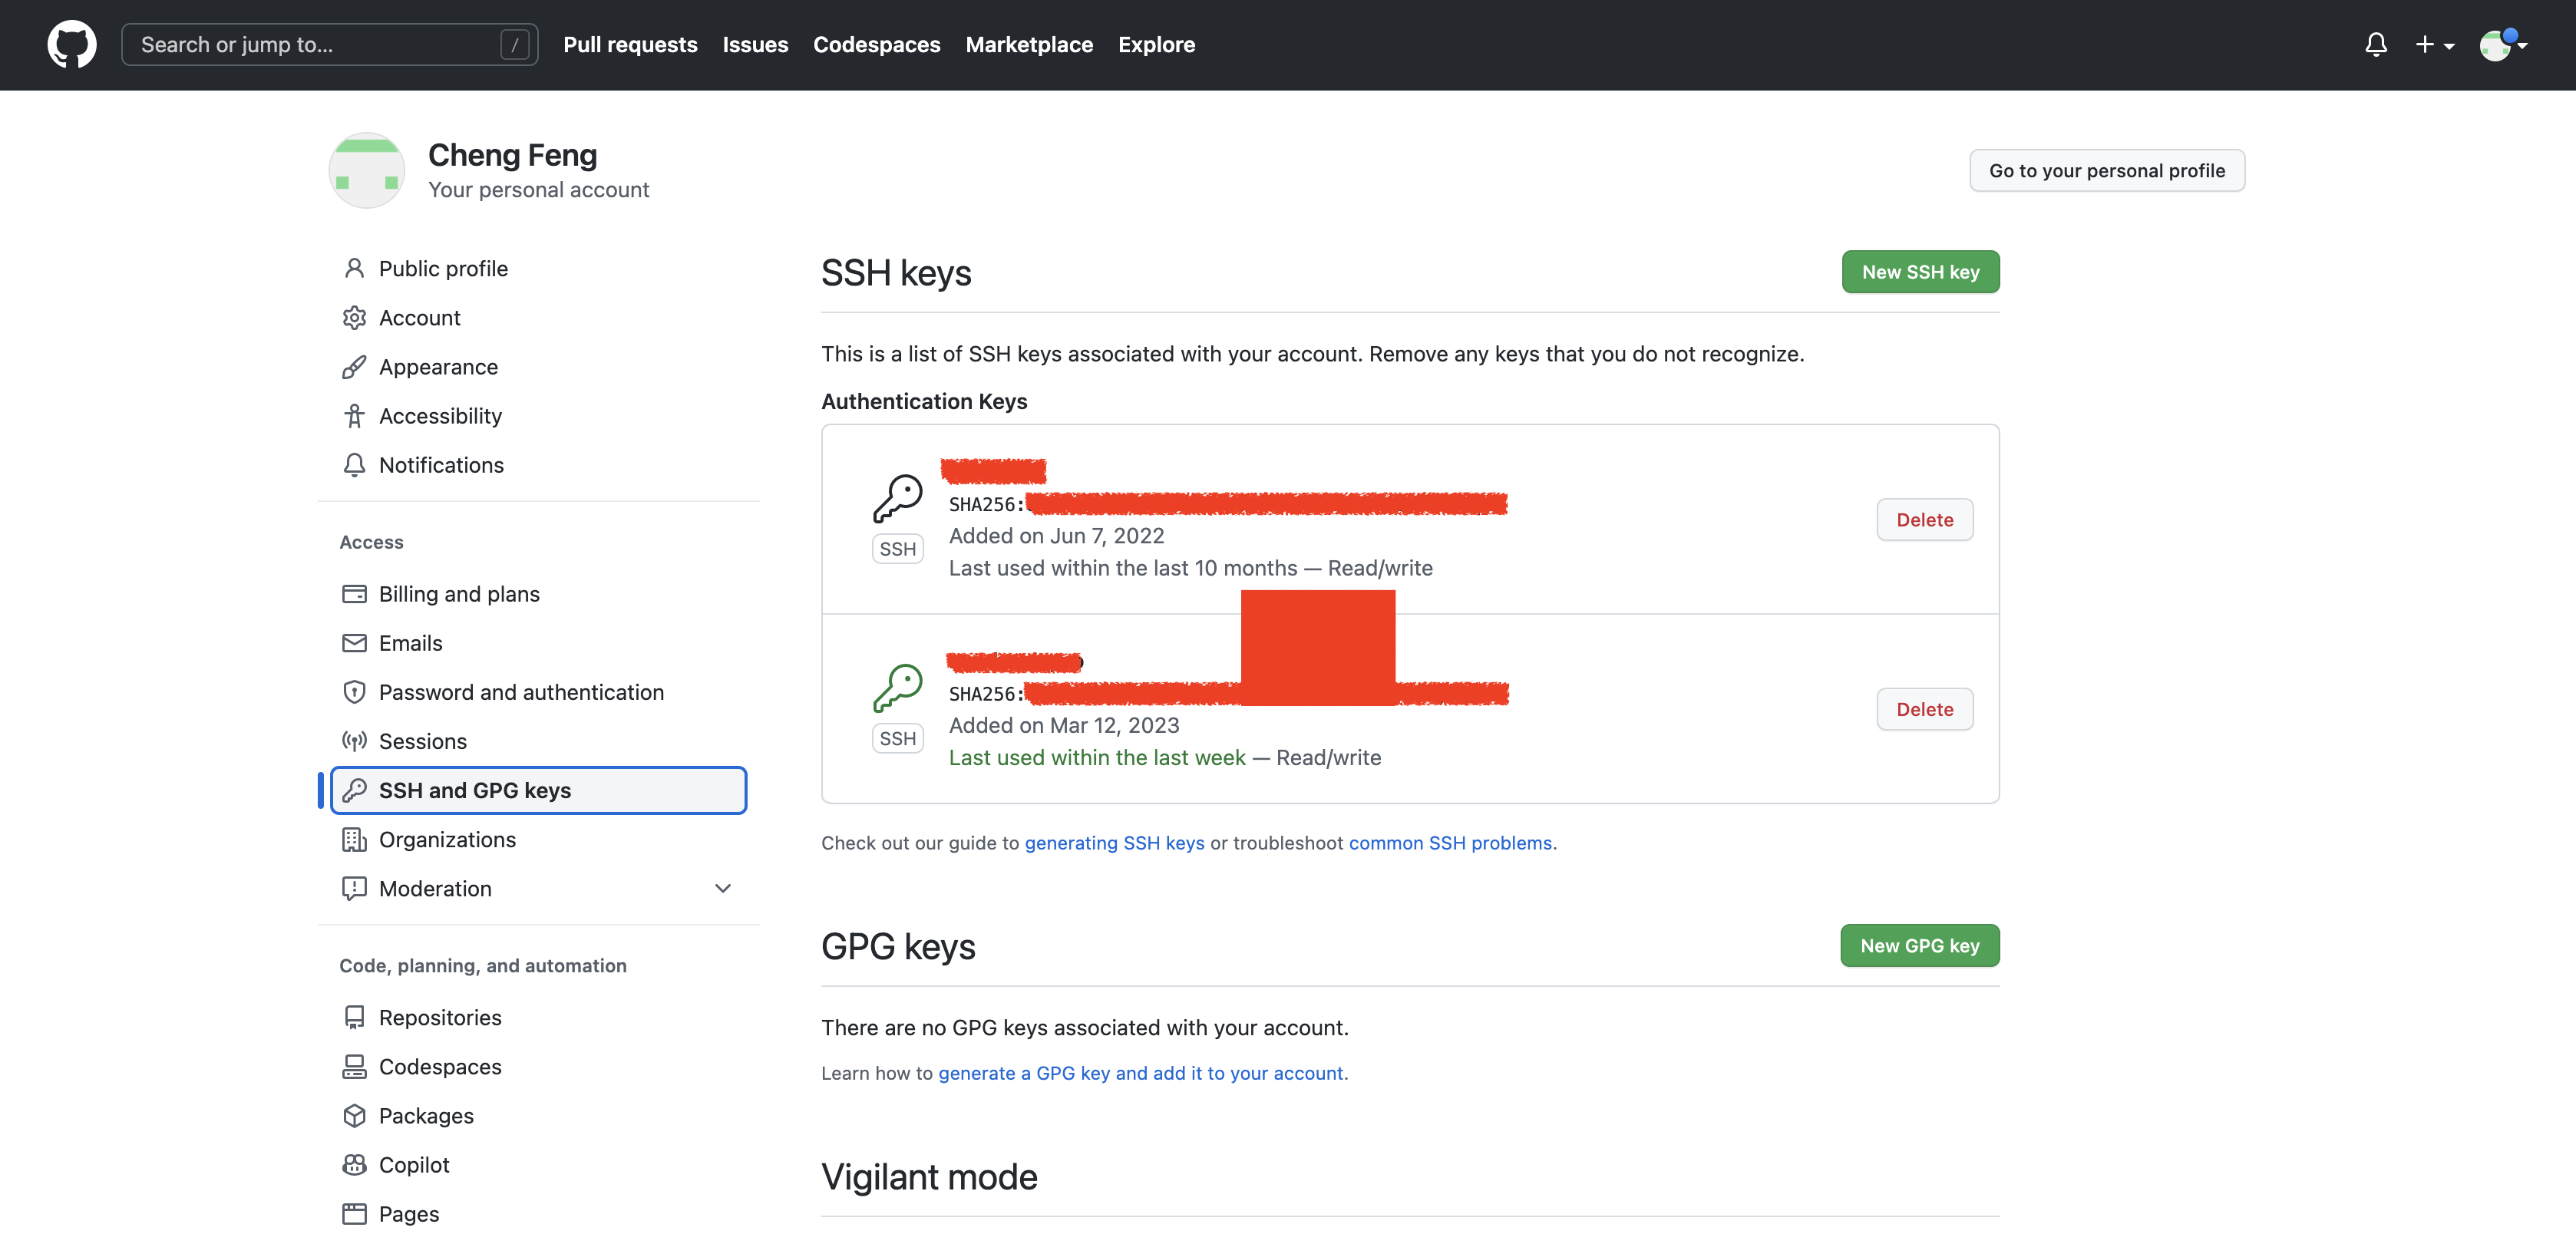
Task: Click the Moderation report icon
Action: coord(354,888)
